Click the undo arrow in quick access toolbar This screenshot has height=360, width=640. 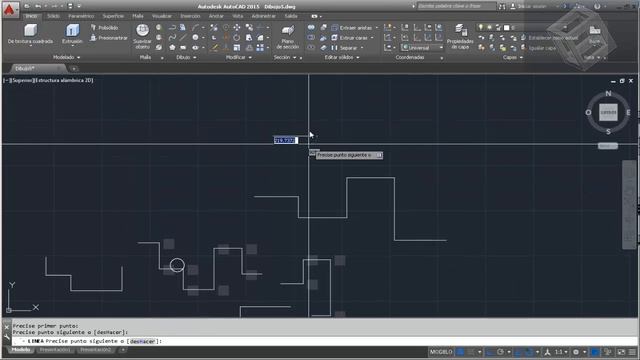pos(38,6)
